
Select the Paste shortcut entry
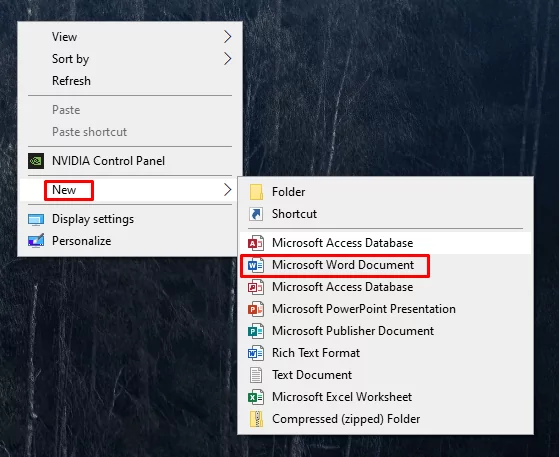point(130,132)
